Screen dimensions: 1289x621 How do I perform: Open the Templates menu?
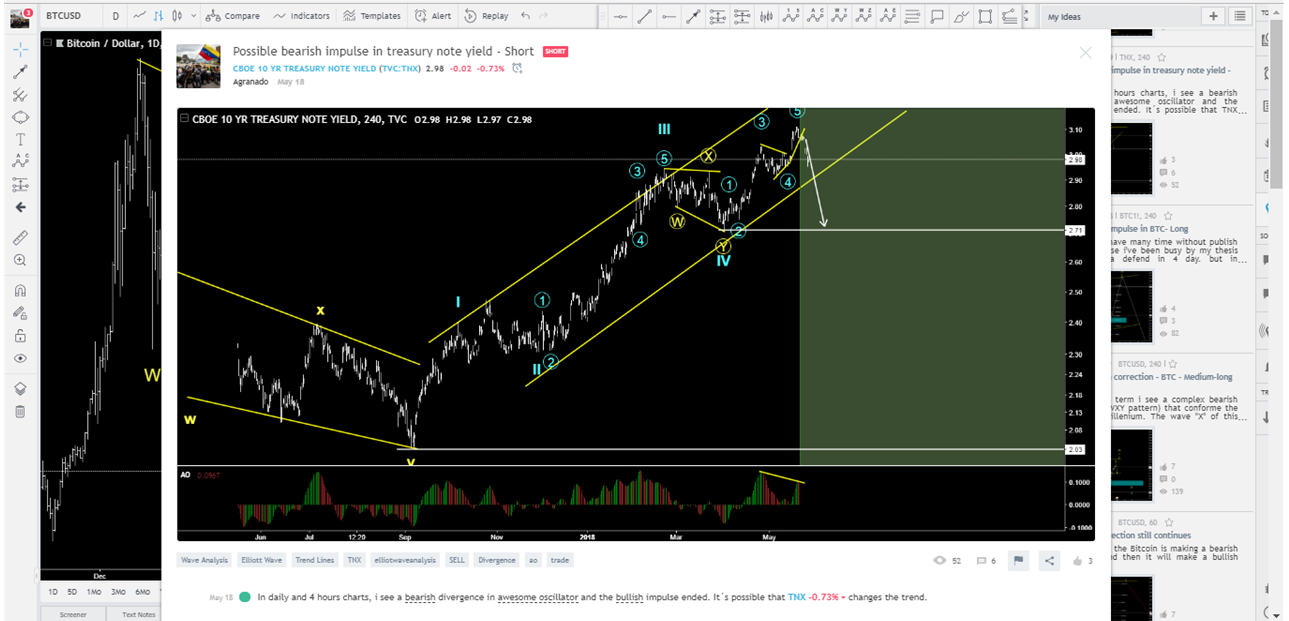pyautogui.click(x=371, y=16)
